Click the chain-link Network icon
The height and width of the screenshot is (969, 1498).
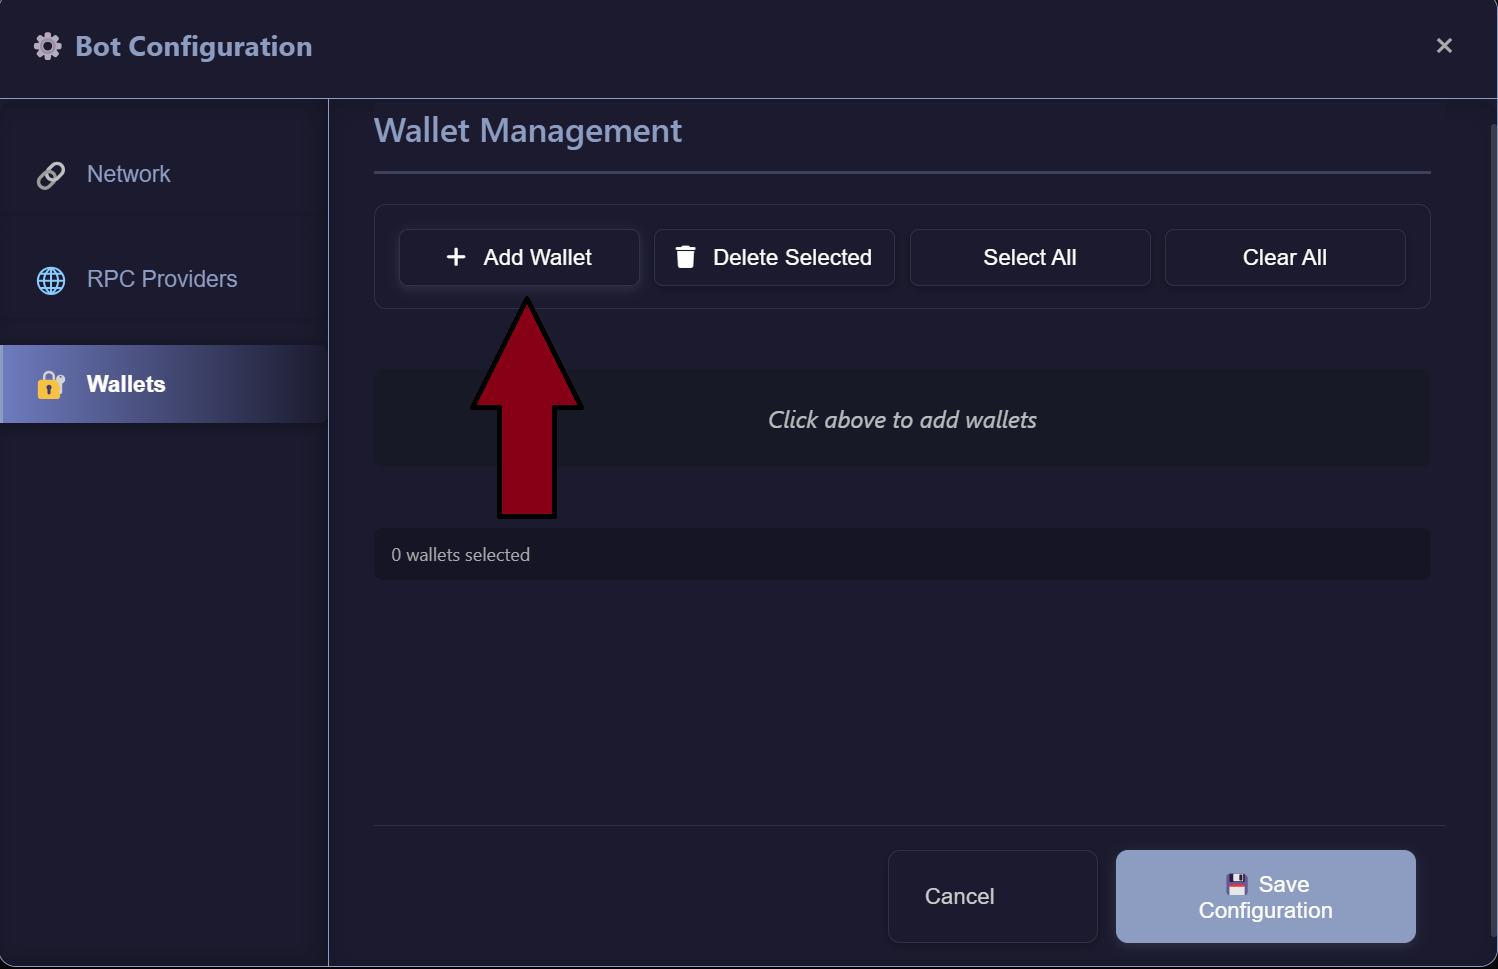51,175
